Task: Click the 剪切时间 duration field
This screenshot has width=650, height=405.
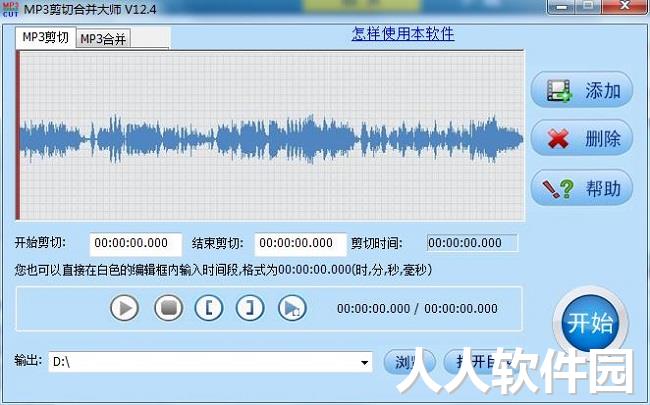Action: pyautogui.click(x=472, y=243)
